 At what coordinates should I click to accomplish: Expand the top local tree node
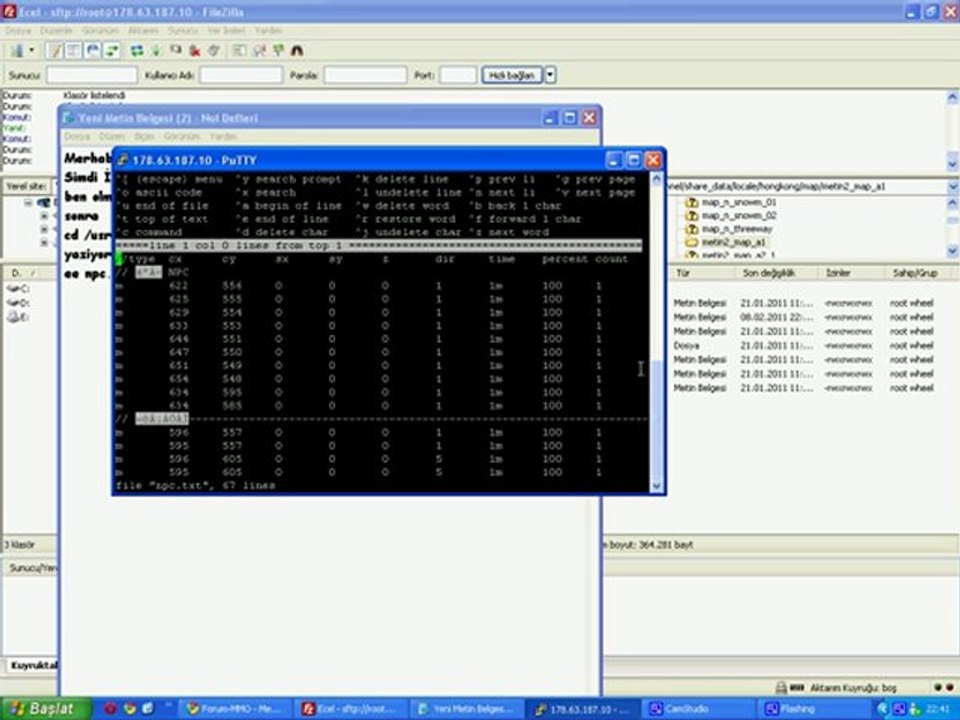[x=29, y=203]
